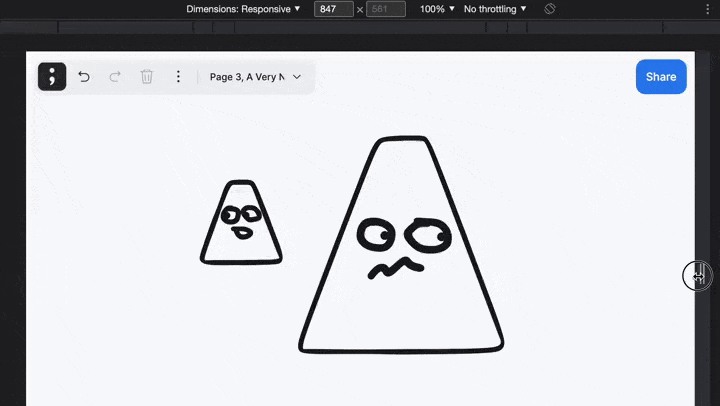Viewport: 720px width, 406px height.
Task: Open the 100% zoom dropdown
Action: click(437, 9)
